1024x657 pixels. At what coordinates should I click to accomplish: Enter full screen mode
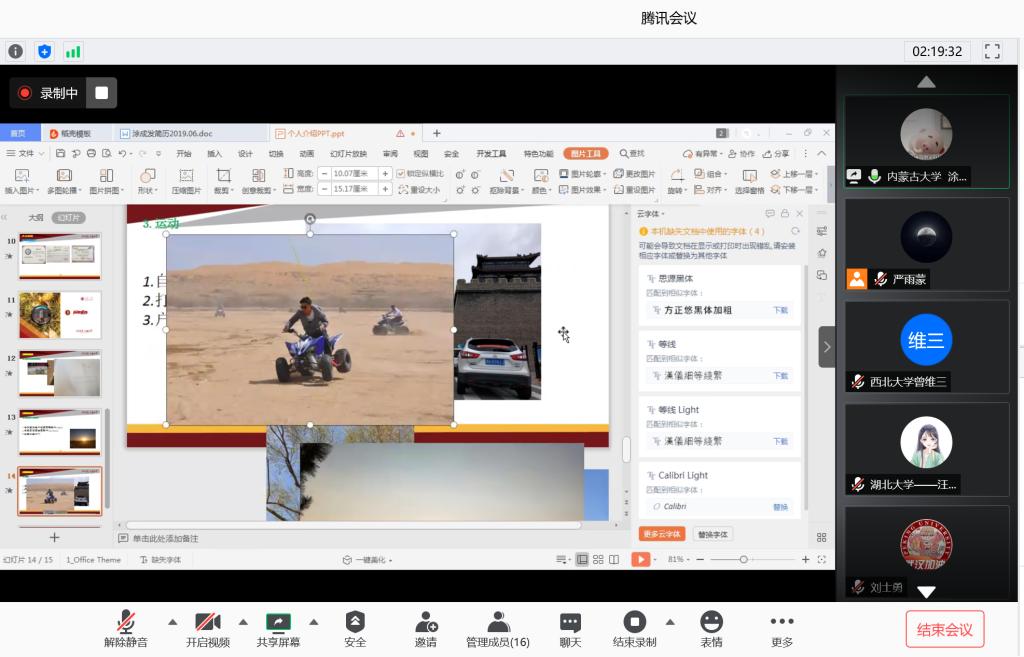[992, 51]
